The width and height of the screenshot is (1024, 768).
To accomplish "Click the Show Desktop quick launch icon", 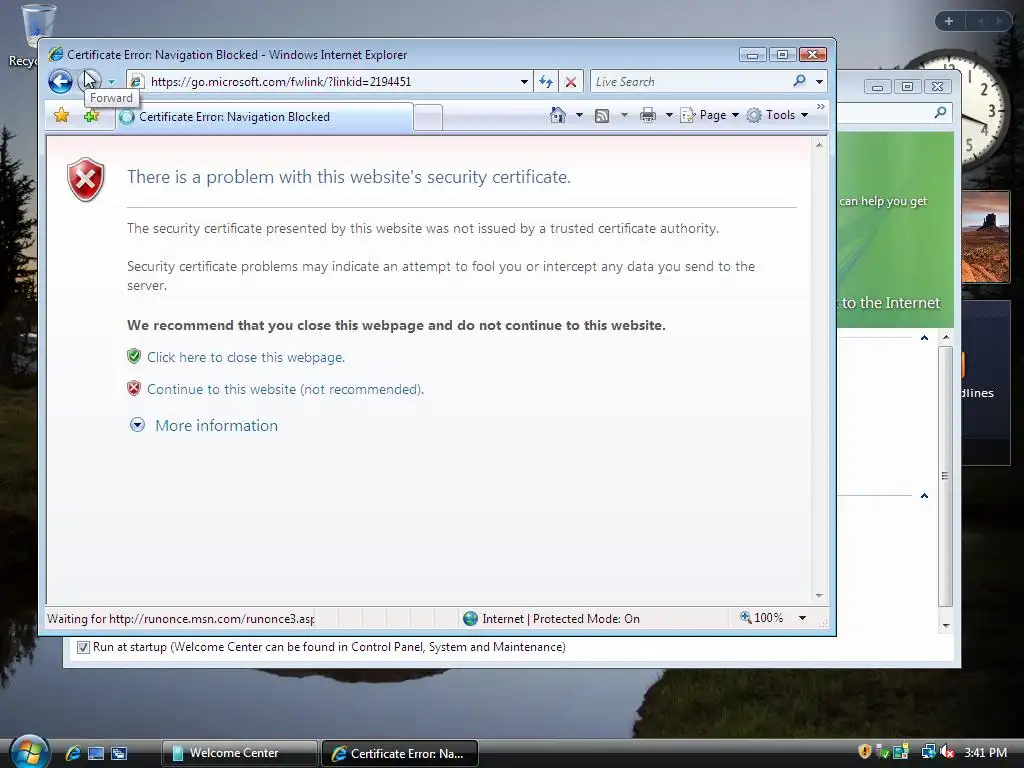I will click(x=96, y=753).
